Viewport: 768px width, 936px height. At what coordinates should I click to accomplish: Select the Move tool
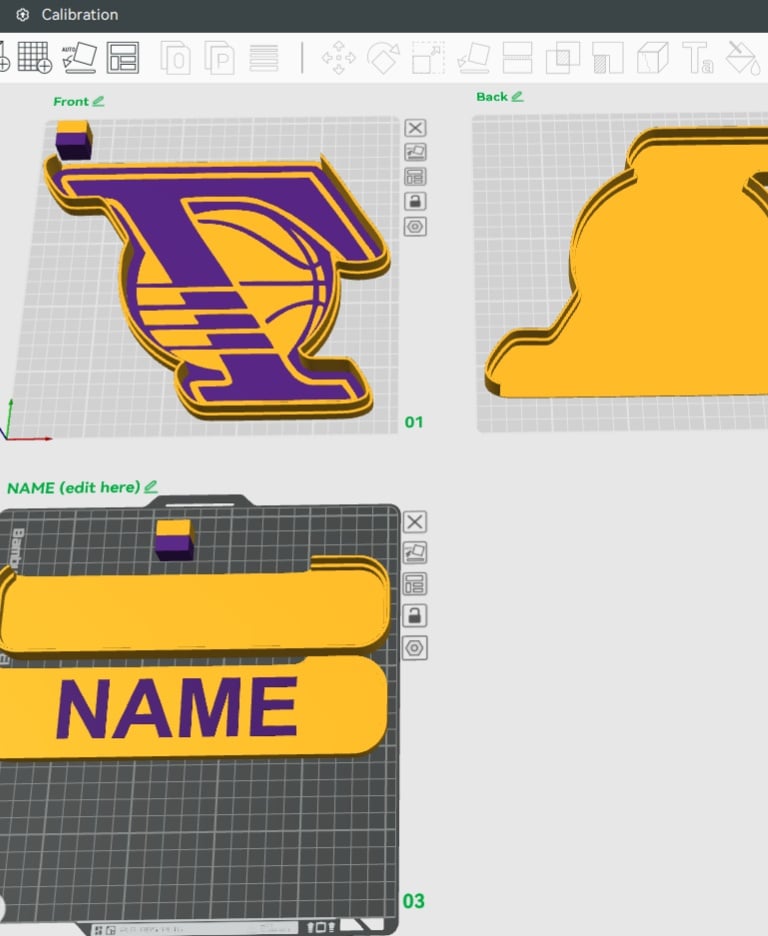click(x=338, y=58)
